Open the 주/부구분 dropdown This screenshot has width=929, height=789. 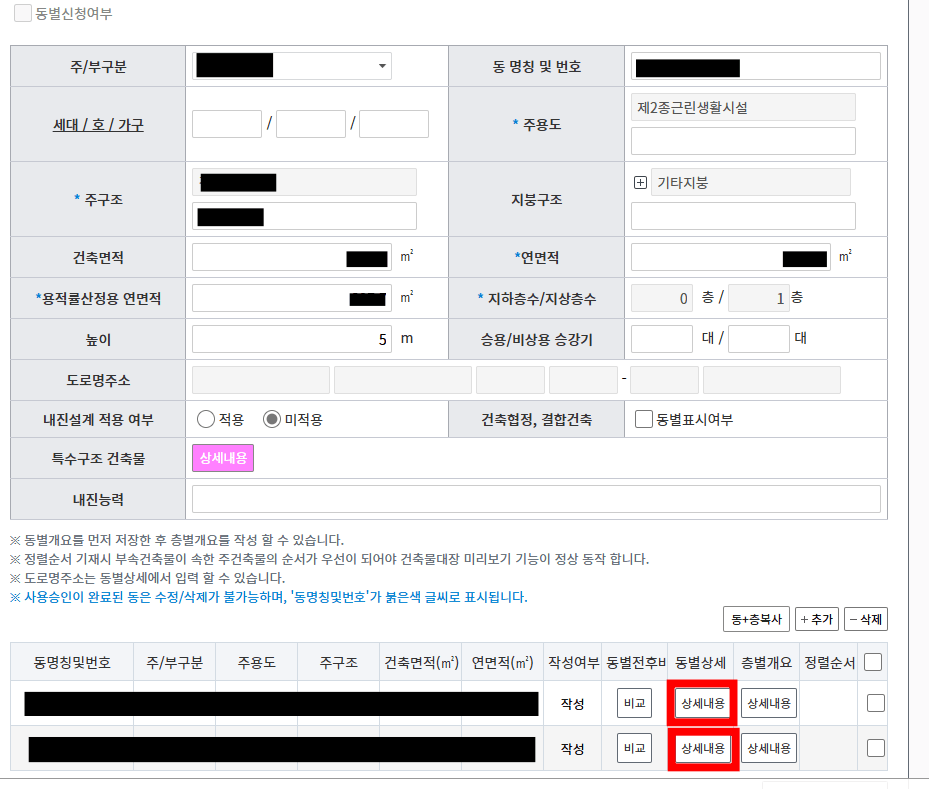pyautogui.click(x=290, y=65)
